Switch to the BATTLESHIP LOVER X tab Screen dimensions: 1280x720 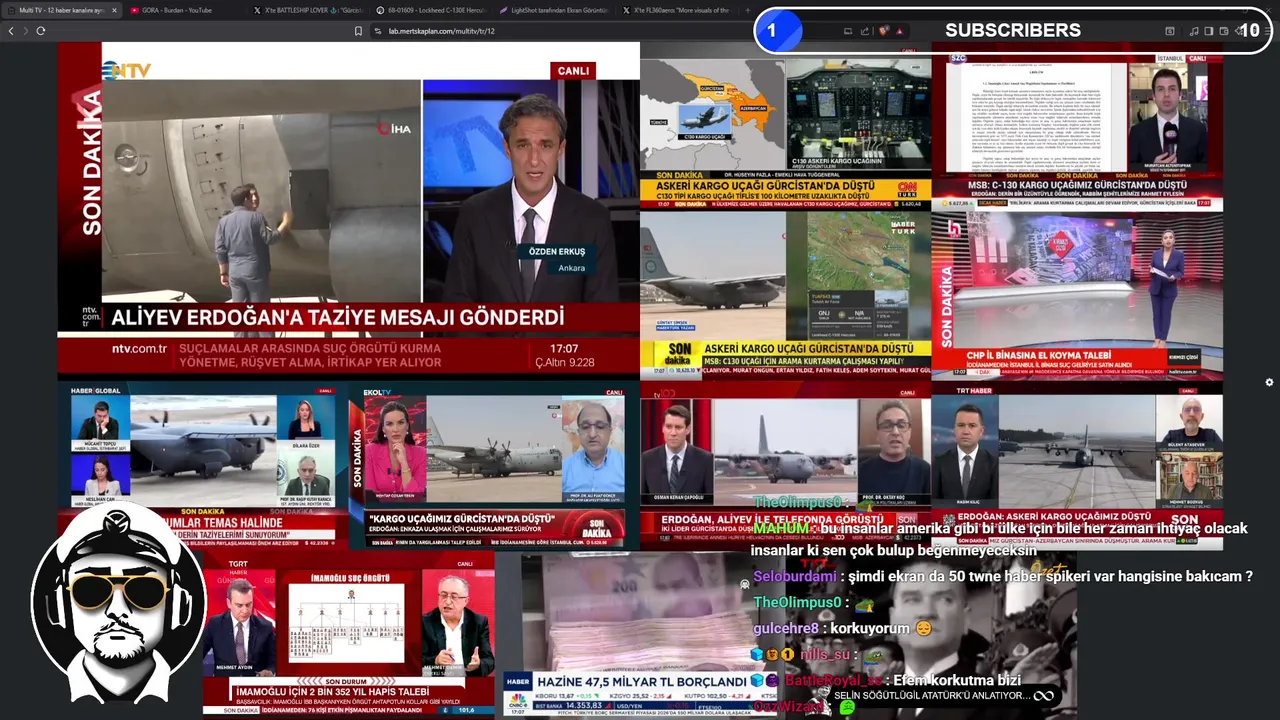pyautogui.click(x=308, y=10)
